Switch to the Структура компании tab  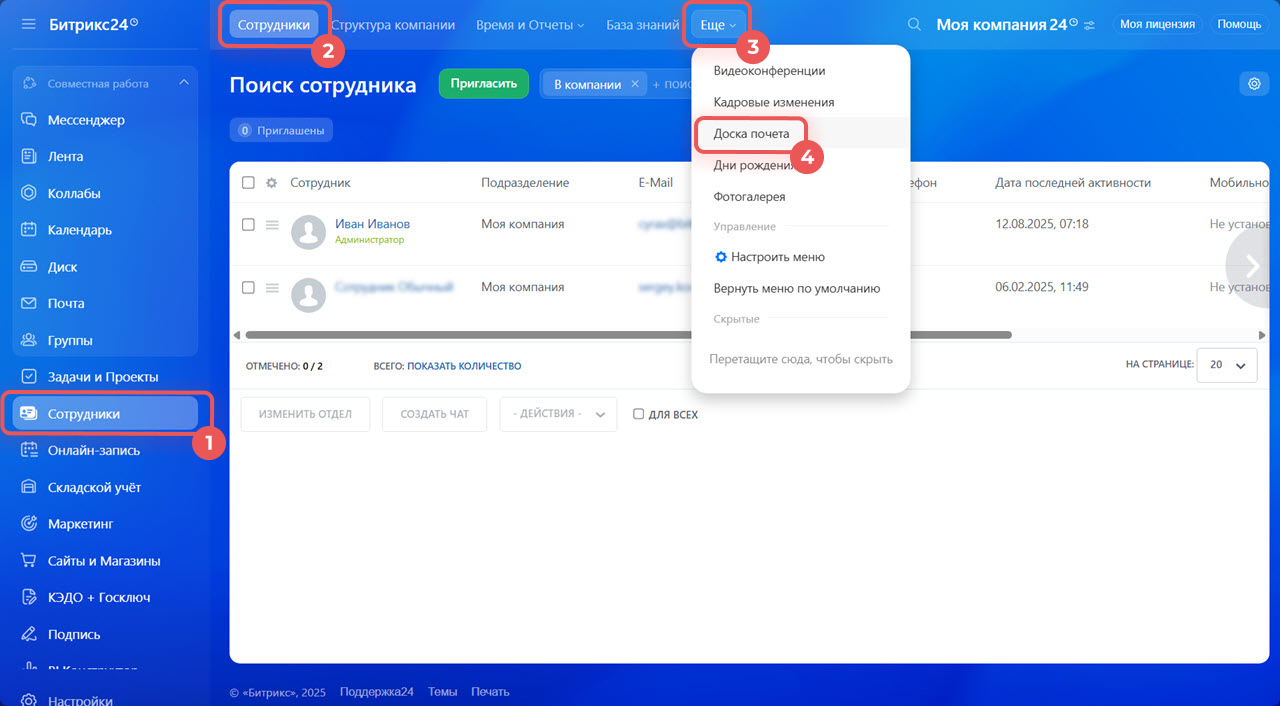point(393,25)
